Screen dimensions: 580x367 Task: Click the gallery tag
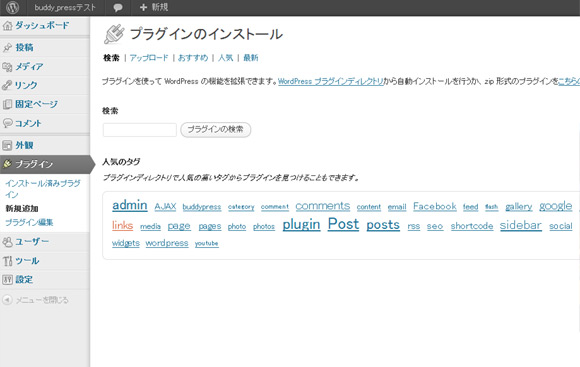[519, 206]
